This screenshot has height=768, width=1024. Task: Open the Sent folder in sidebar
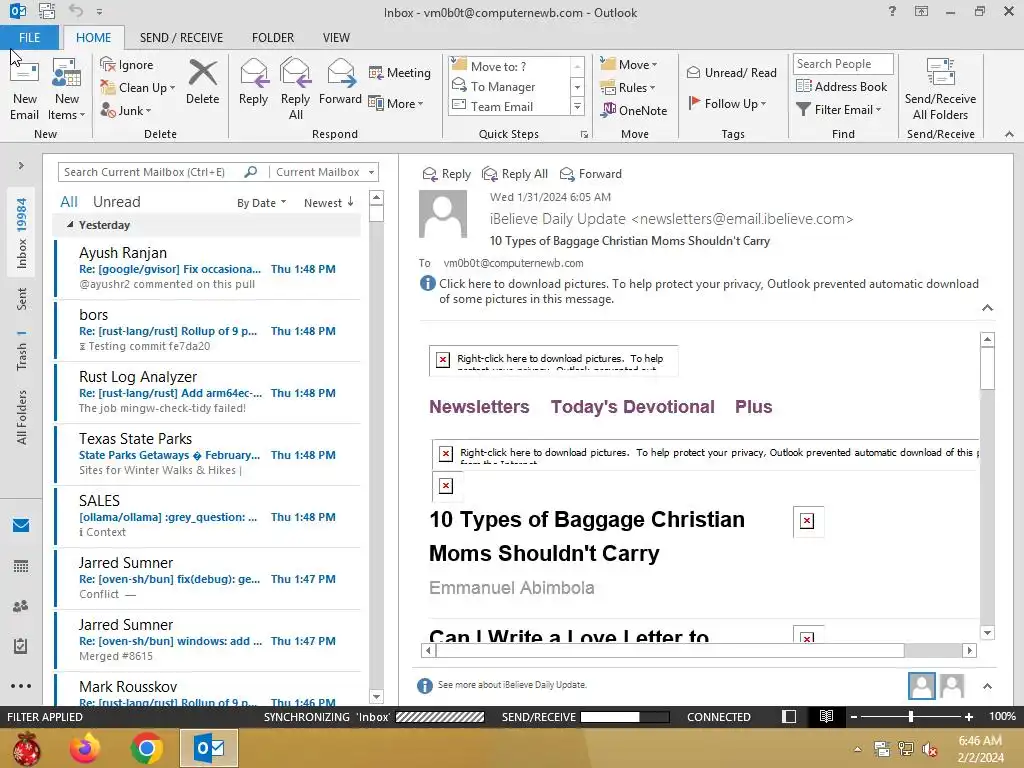pos(22,298)
